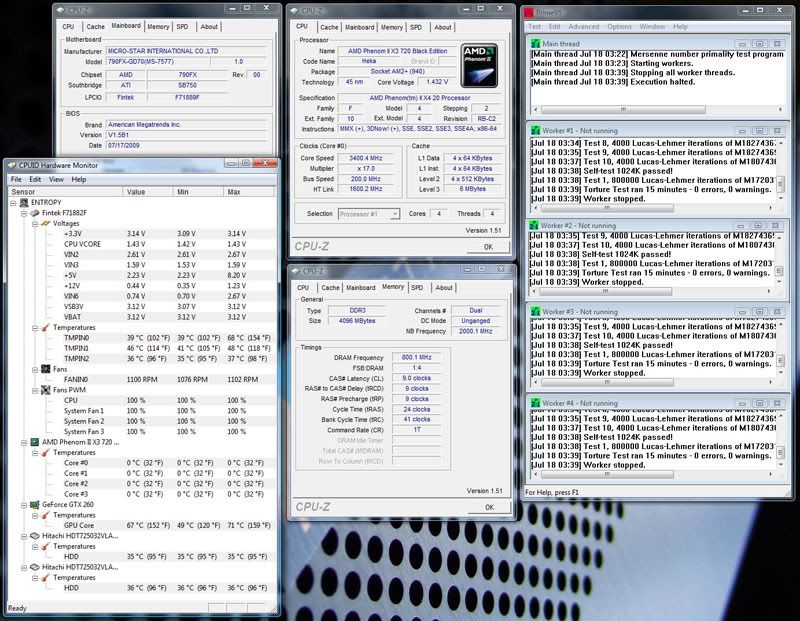Click the Main thread window icon in Prime95
800x621 pixels.
[x=535, y=44]
